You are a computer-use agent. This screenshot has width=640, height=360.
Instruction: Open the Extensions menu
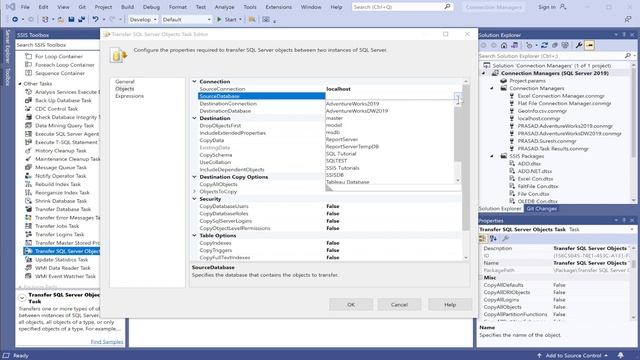pos(278,7)
